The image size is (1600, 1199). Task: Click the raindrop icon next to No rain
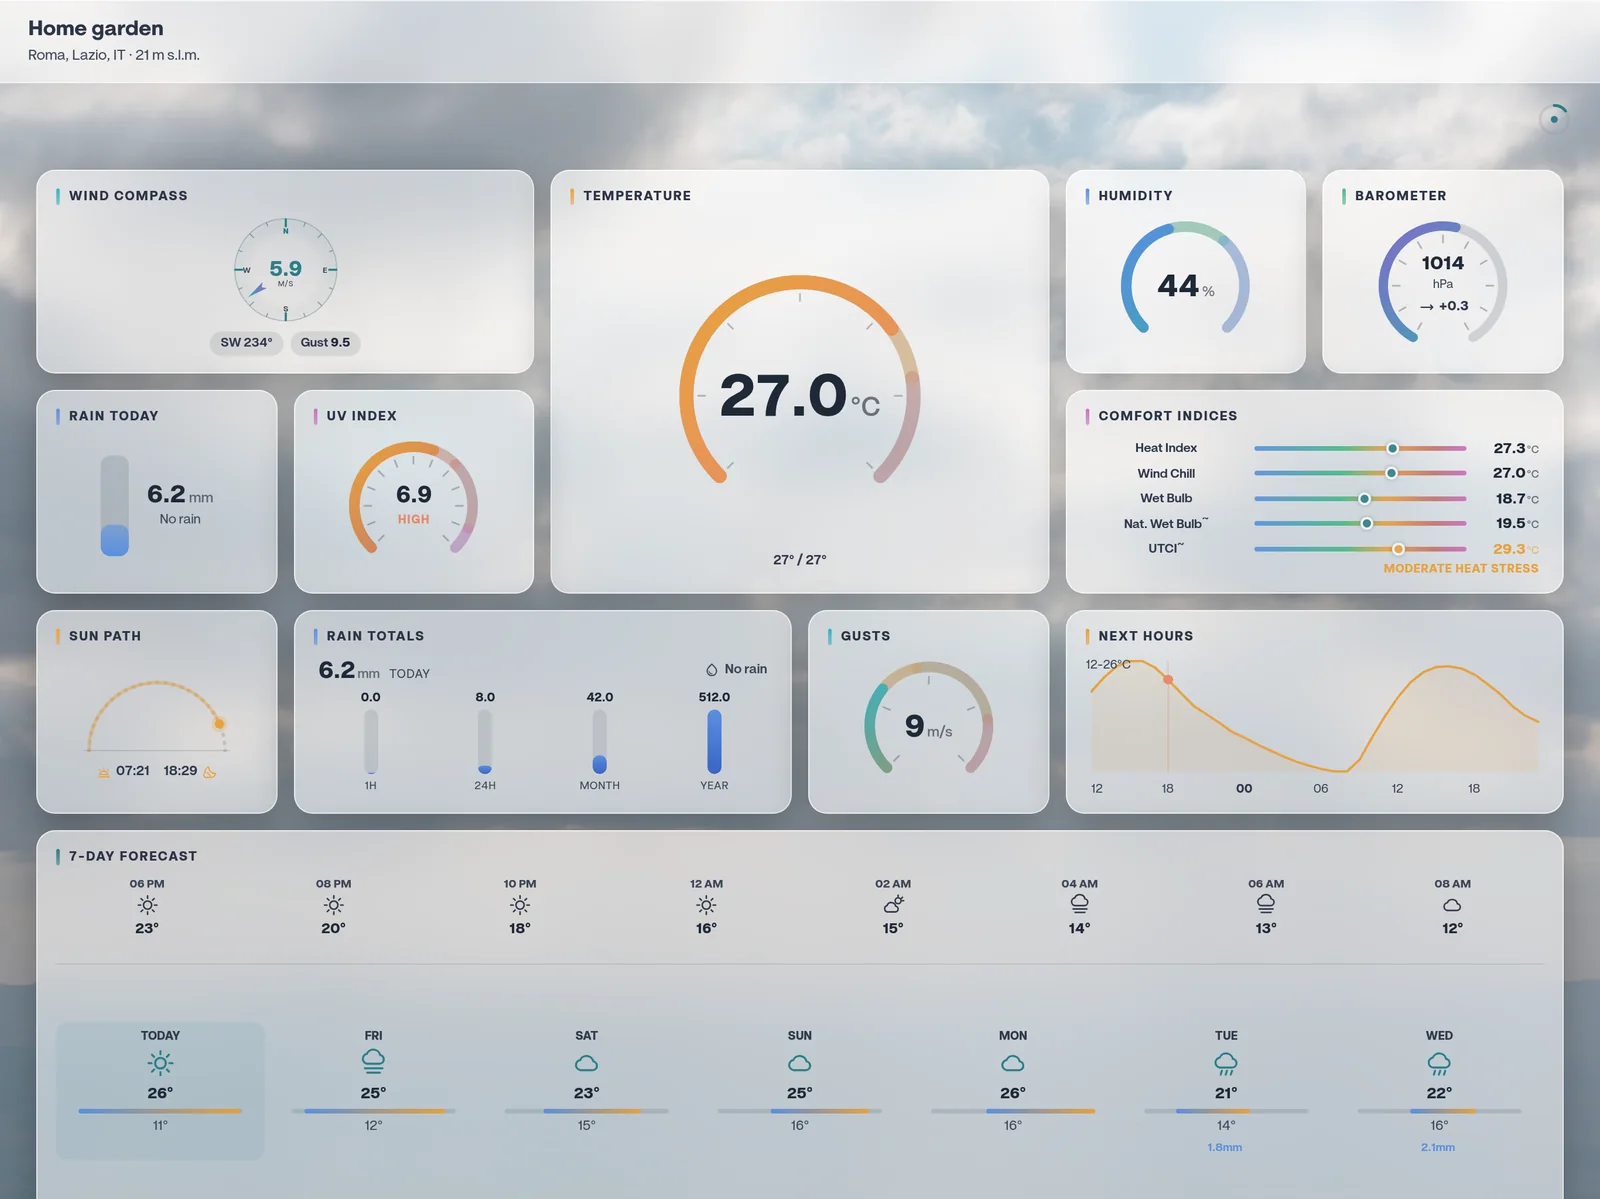tap(712, 669)
